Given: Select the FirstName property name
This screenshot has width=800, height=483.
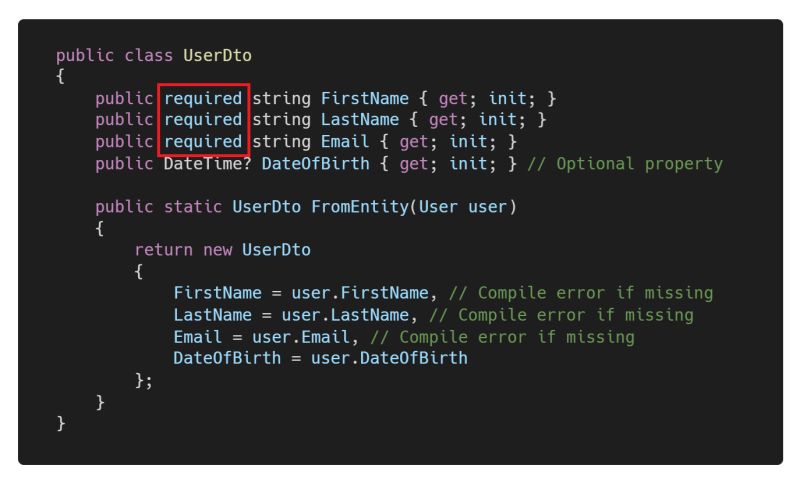Looking at the screenshot, I should [365, 98].
